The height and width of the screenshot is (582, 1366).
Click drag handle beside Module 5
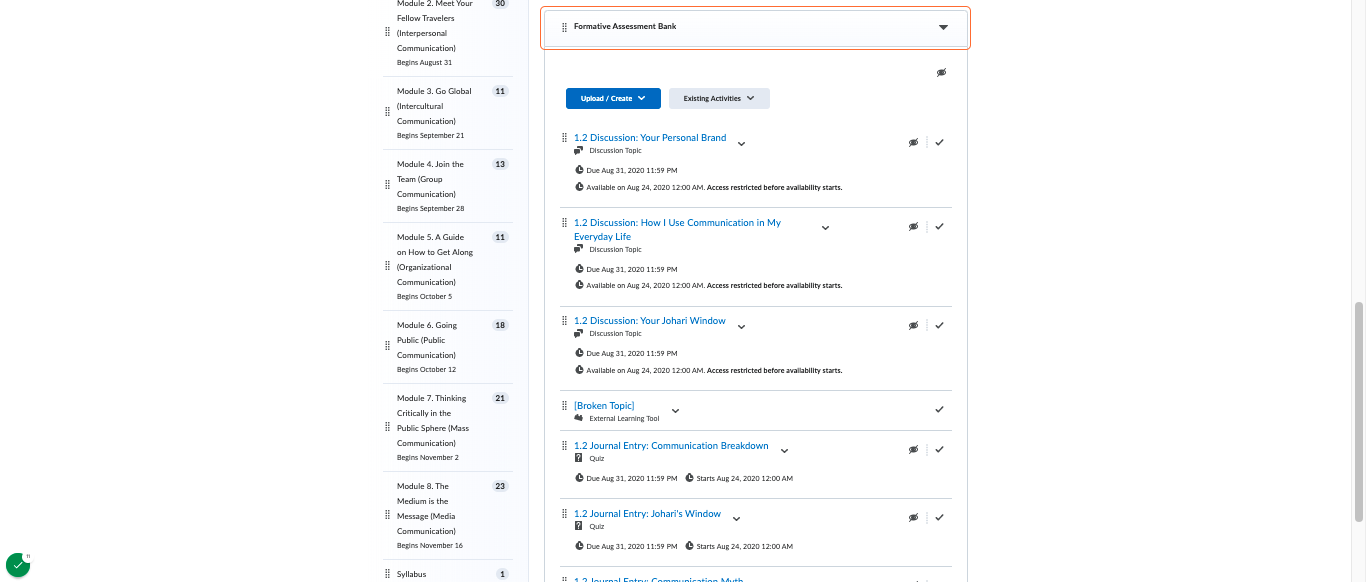point(387,267)
